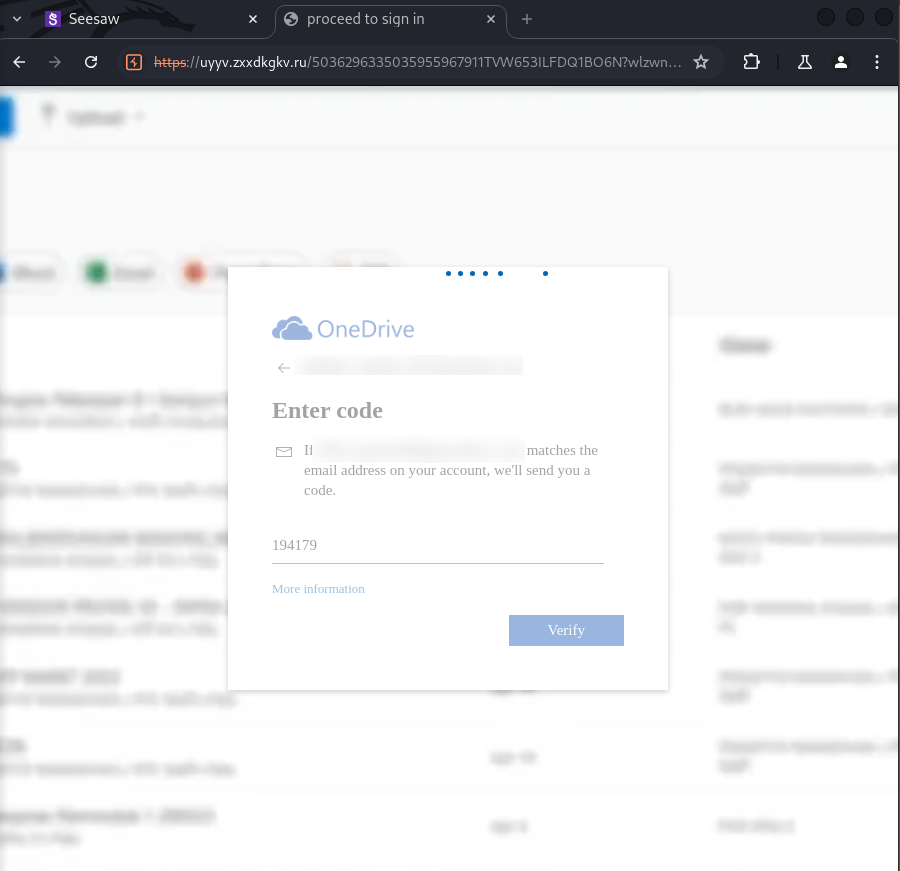
Task: Bookmark this page with the star
Action: coord(701,62)
